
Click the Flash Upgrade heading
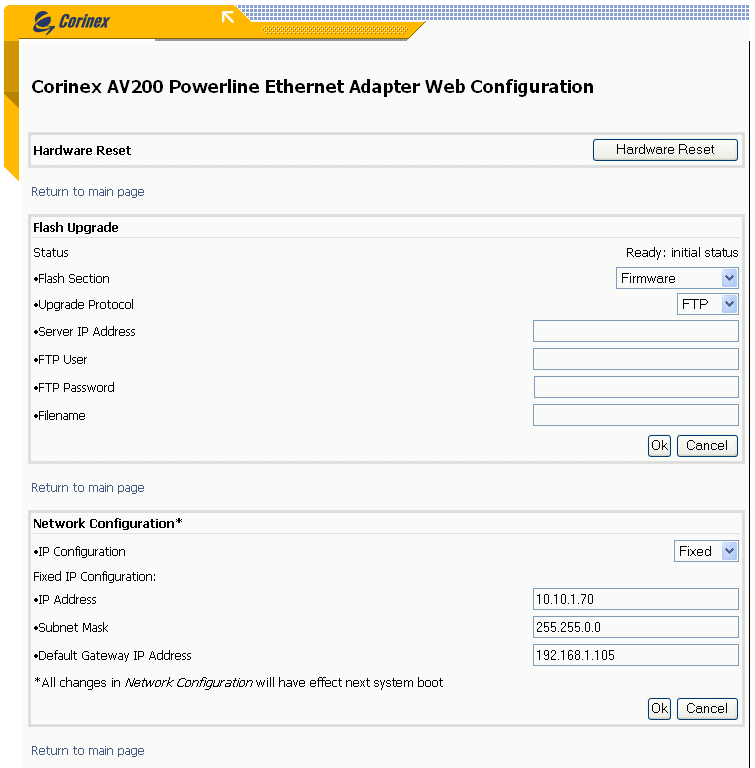point(75,228)
